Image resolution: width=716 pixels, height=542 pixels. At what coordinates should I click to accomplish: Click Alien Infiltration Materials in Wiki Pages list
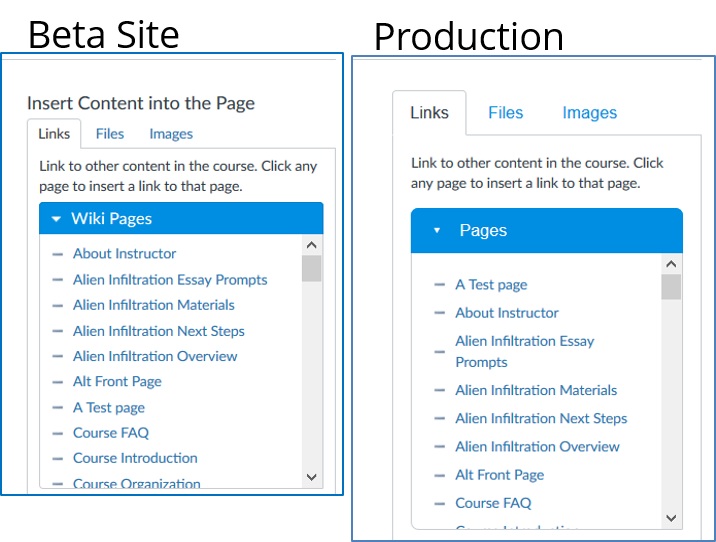(x=153, y=305)
